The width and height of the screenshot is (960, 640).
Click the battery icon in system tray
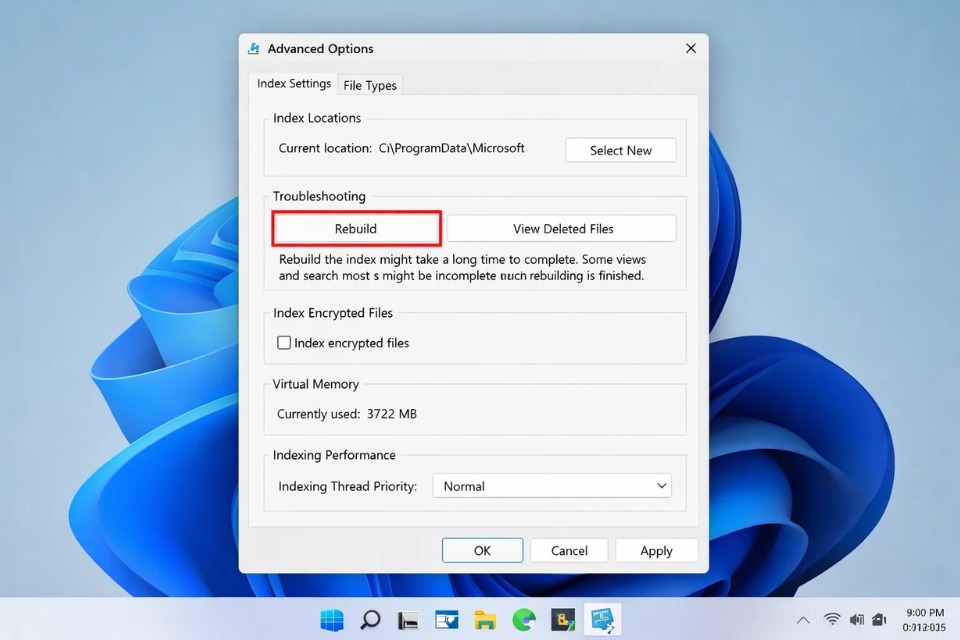tap(878, 618)
